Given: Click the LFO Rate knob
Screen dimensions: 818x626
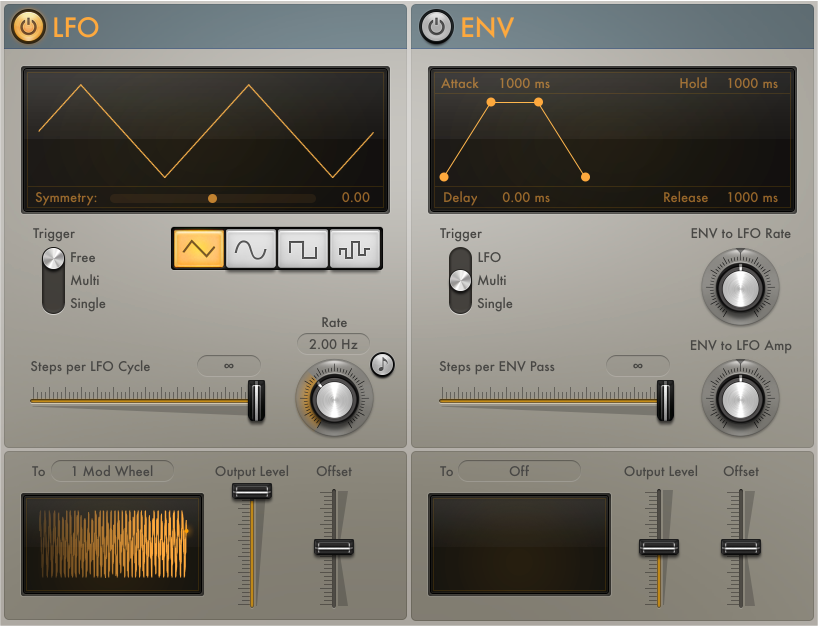Looking at the screenshot, I should 334,399.
